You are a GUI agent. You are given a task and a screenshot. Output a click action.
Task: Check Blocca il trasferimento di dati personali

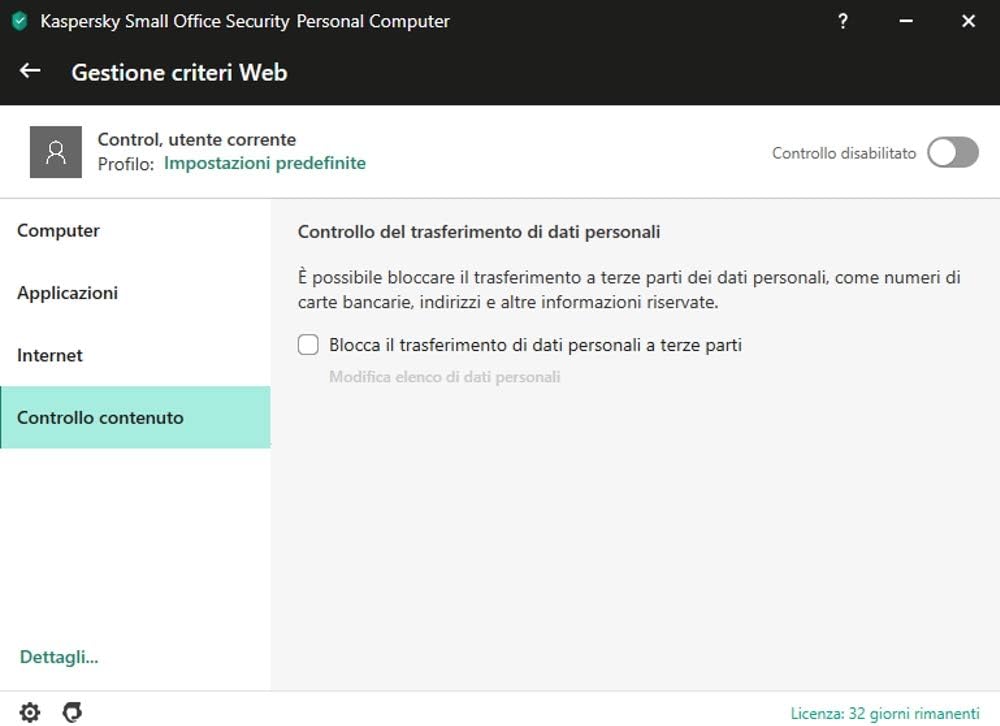coord(308,345)
